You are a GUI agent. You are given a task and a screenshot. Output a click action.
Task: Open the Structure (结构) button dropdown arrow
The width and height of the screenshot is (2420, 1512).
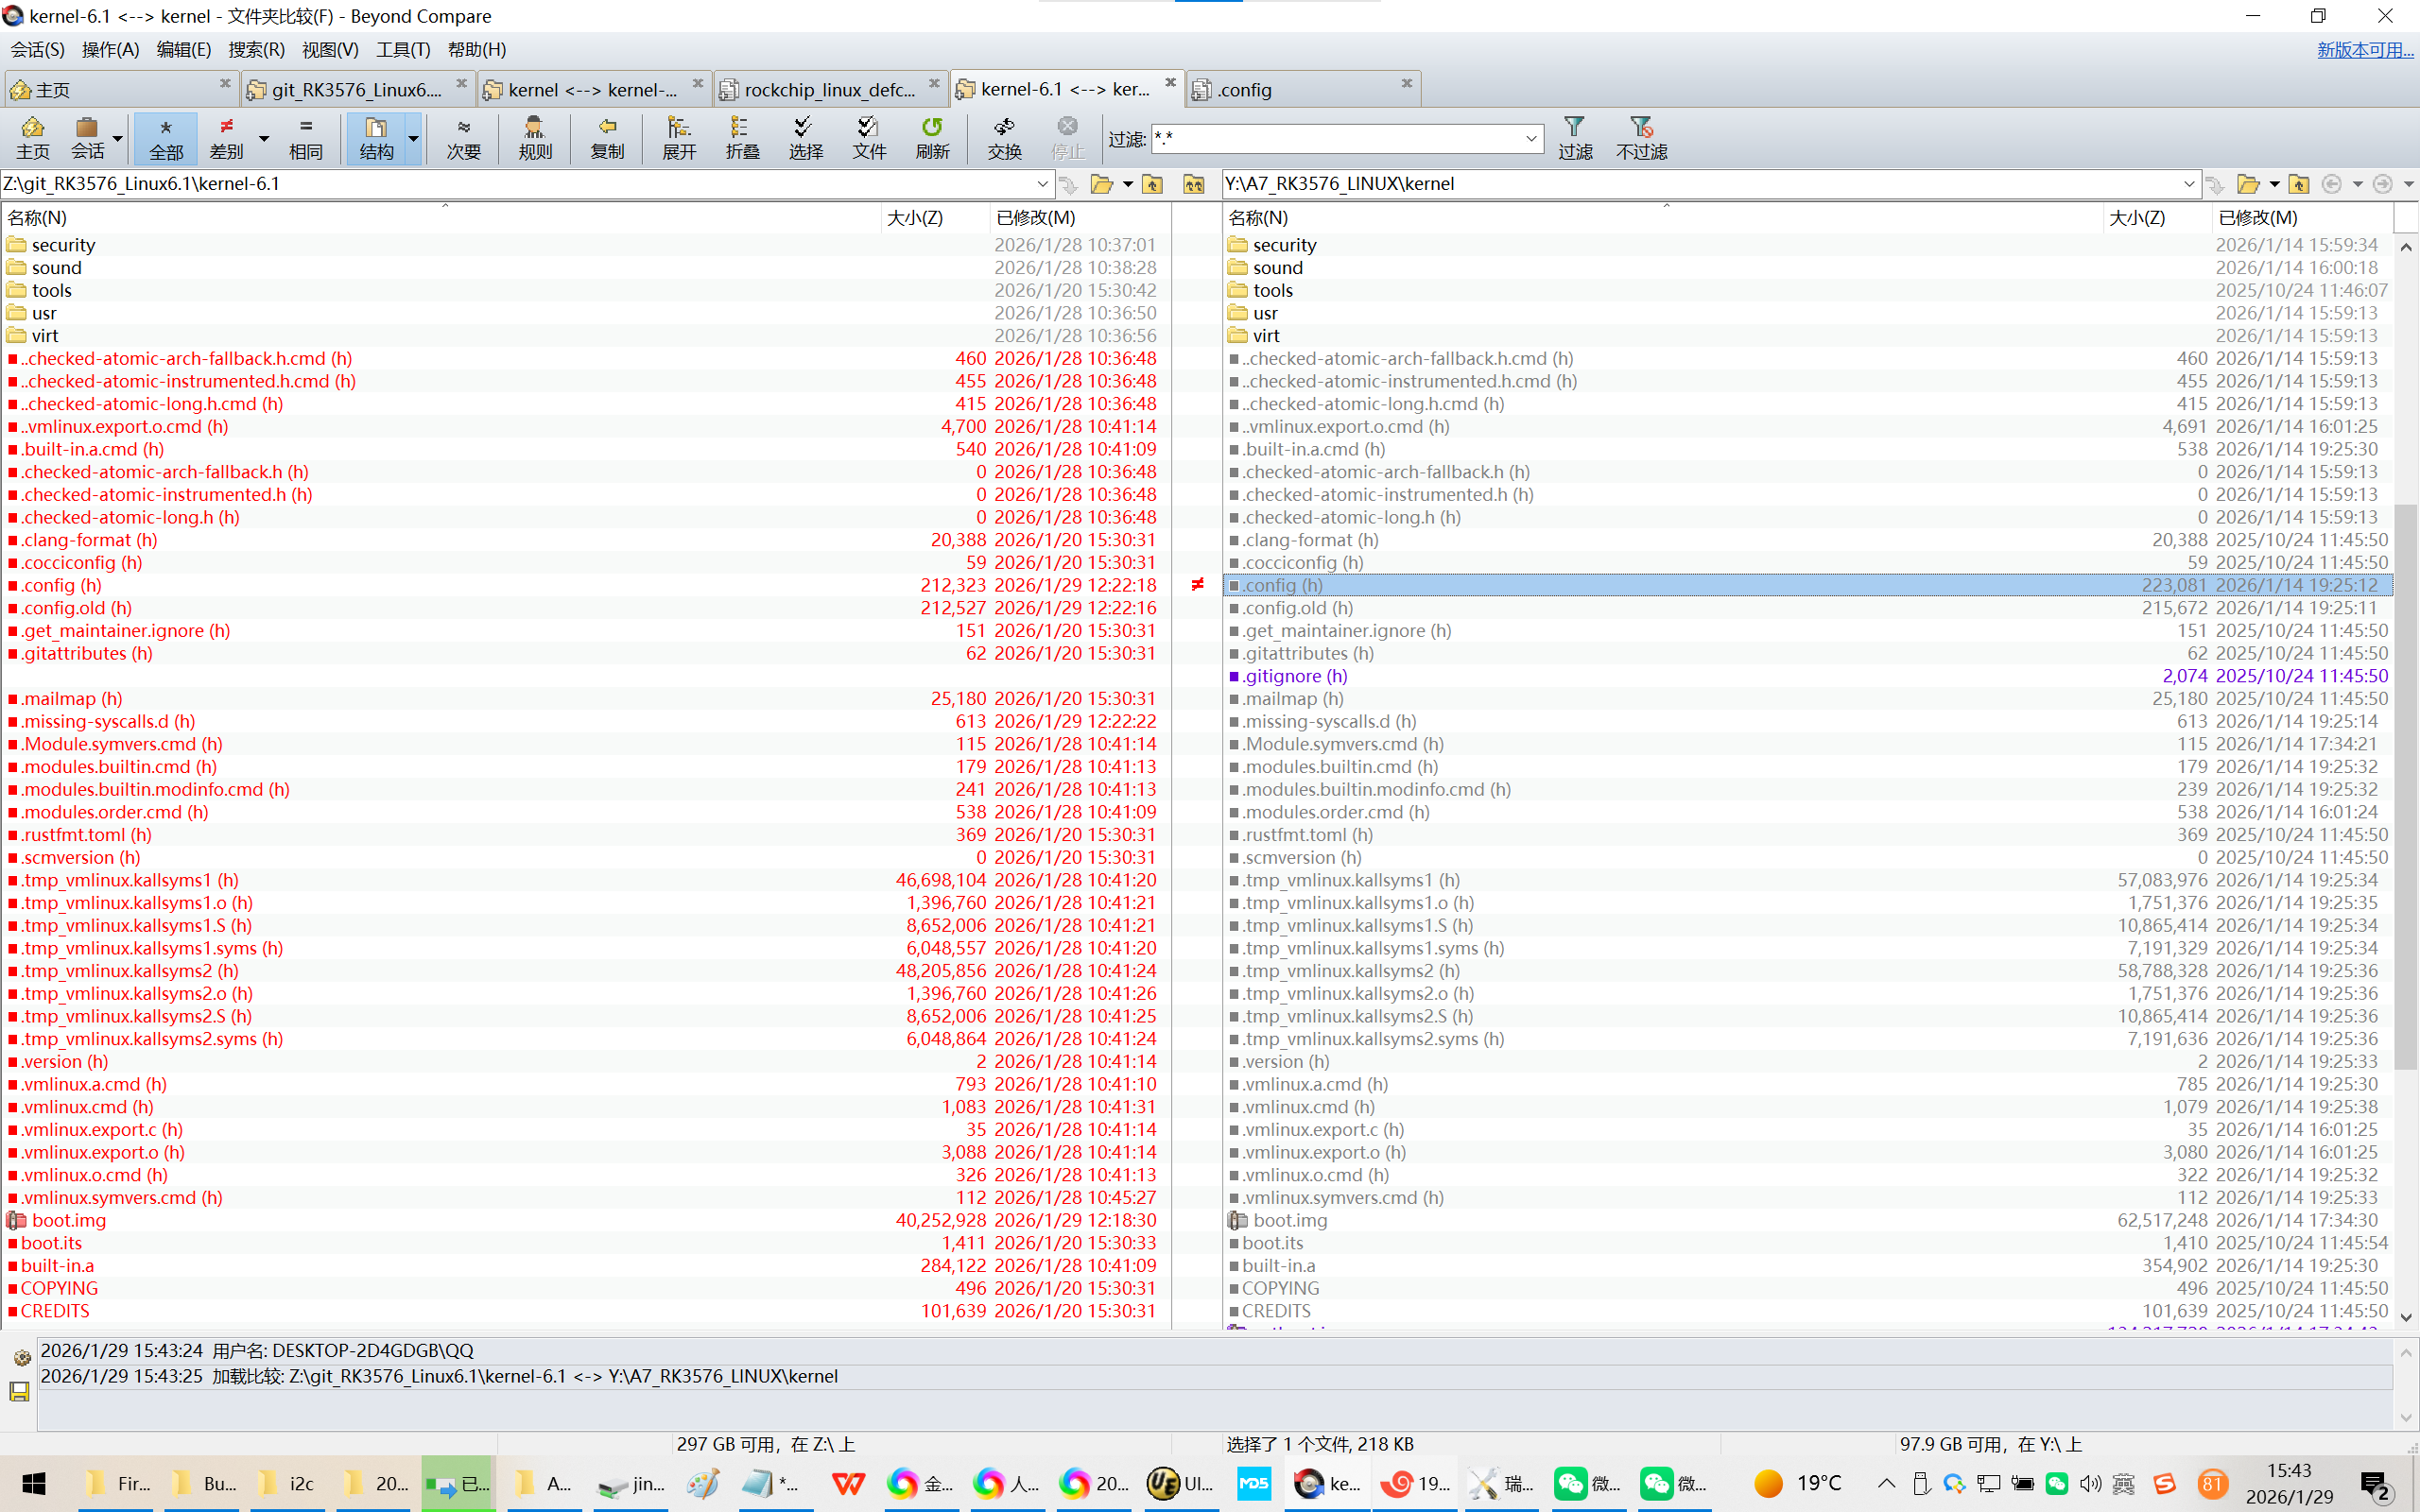tap(413, 139)
